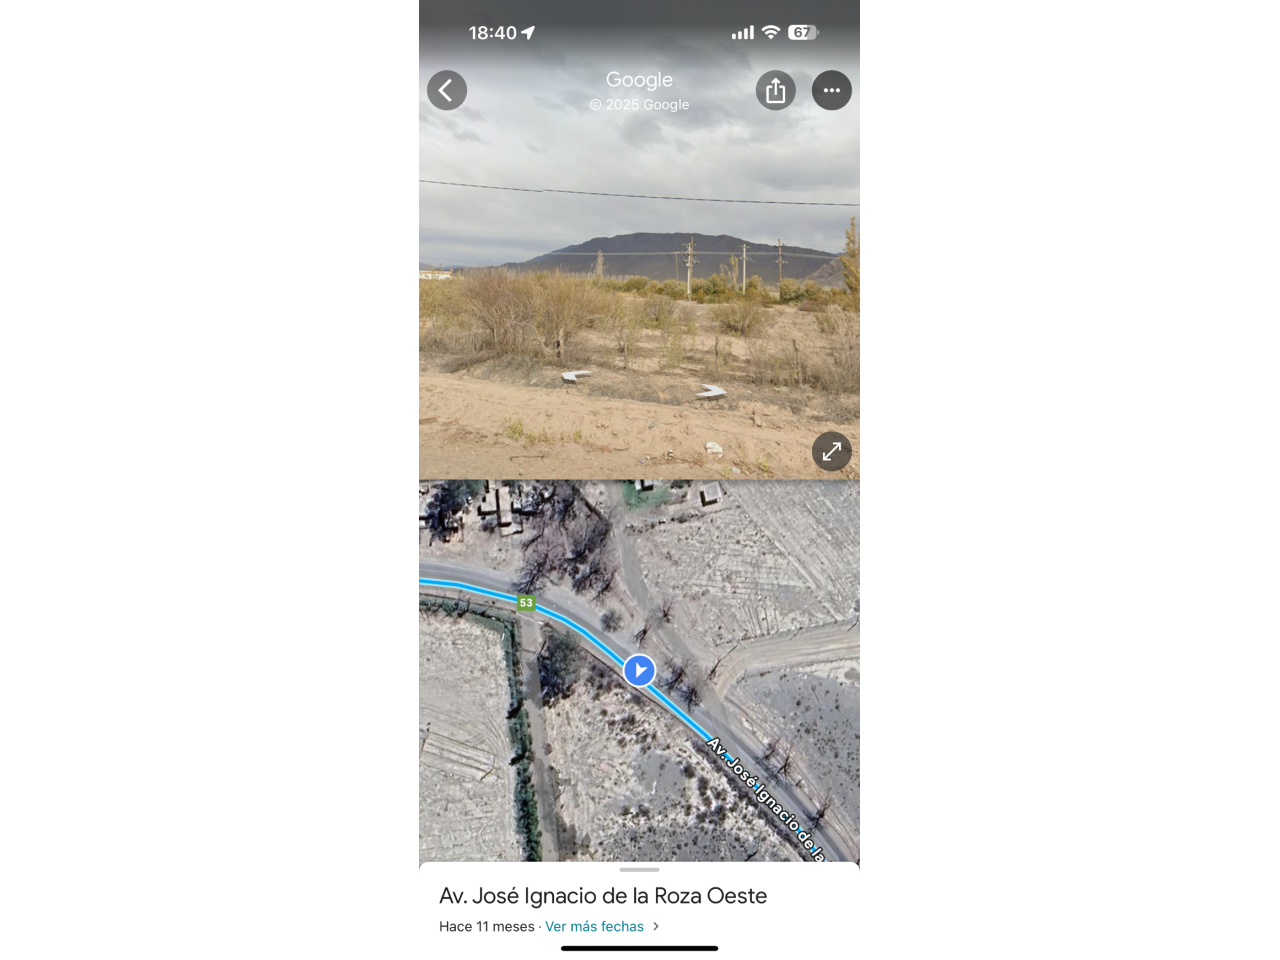
Task: Tap the © 2025 Google copyright text
Action: click(639, 105)
